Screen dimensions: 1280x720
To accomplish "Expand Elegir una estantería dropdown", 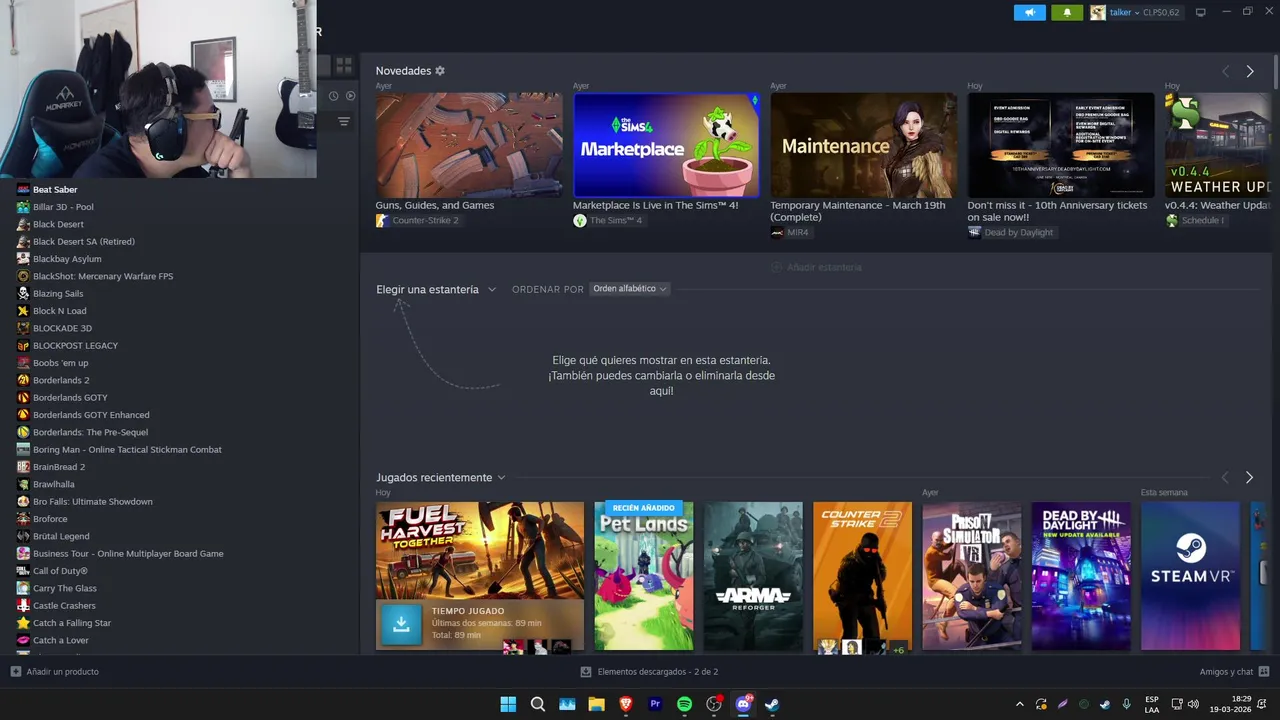I will click(x=436, y=289).
